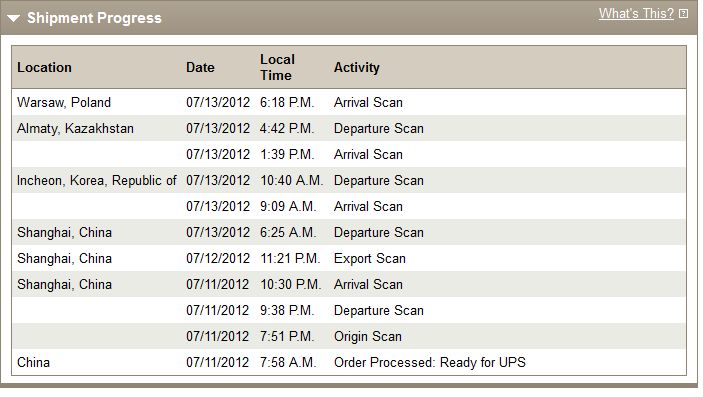This screenshot has width=703, height=397.
Task: Click the Activity column header
Action: [x=356, y=67]
